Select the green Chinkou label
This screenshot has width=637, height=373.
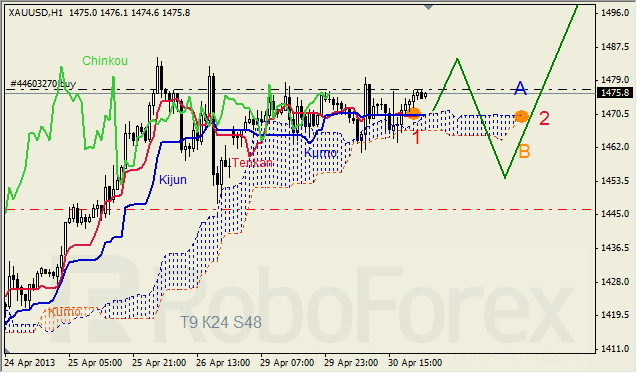(x=105, y=61)
